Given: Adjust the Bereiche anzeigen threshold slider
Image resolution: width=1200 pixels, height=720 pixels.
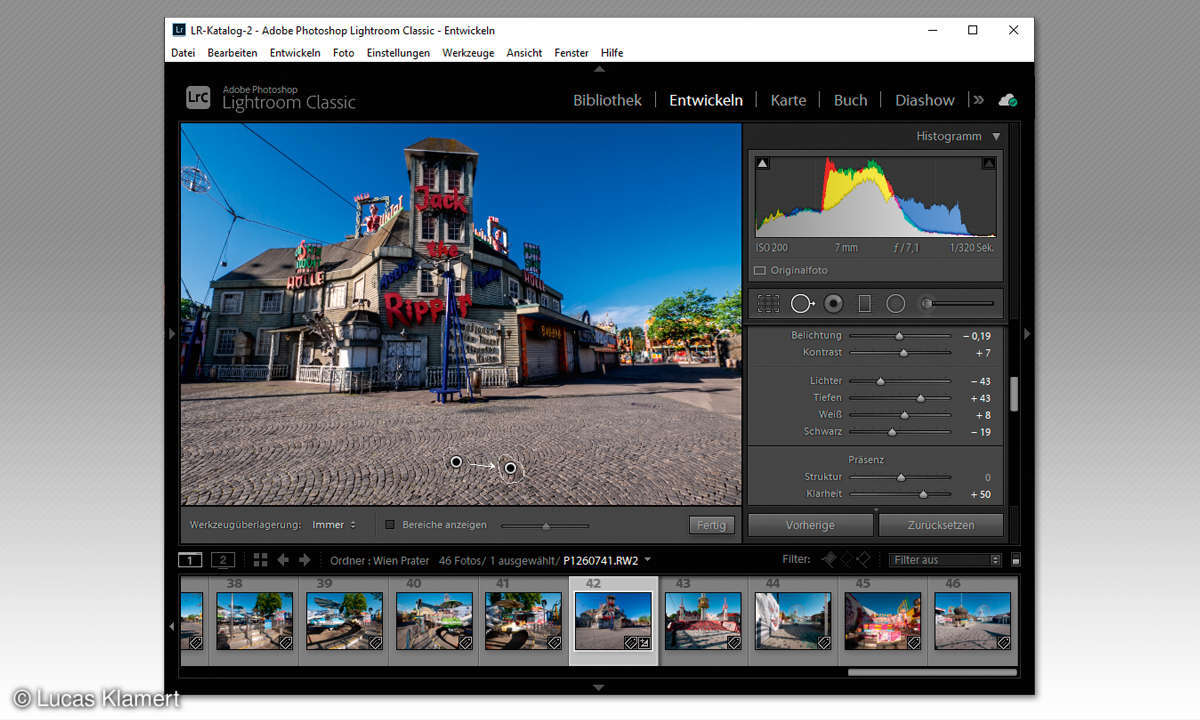Looking at the screenshot, I should [545, 525].
